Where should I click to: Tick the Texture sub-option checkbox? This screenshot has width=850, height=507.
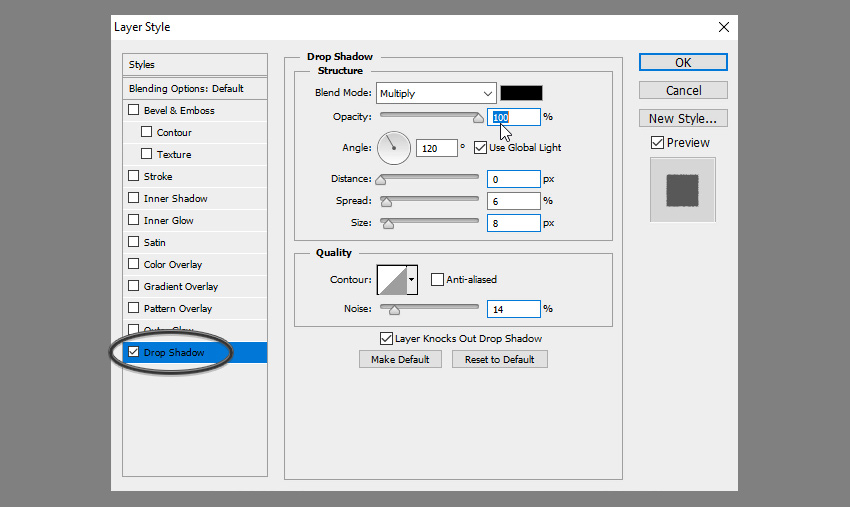click(x=146, y=154)
